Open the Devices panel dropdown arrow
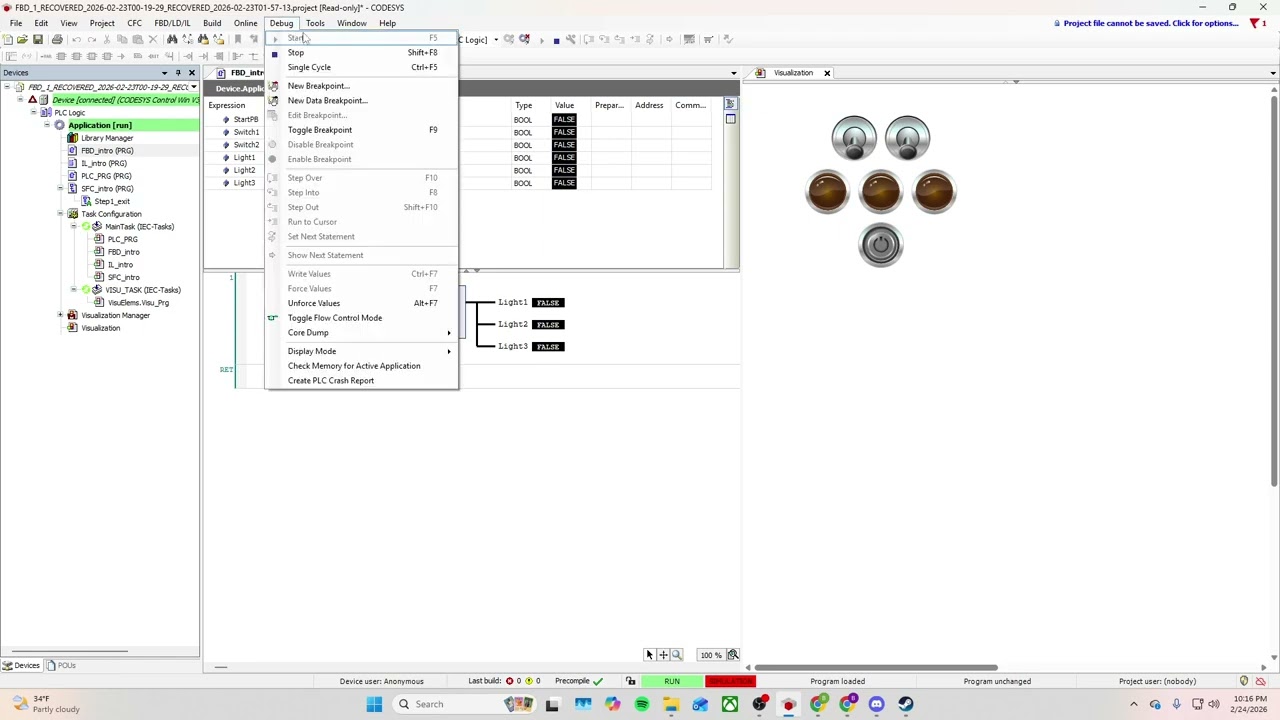 click(164, 73)
